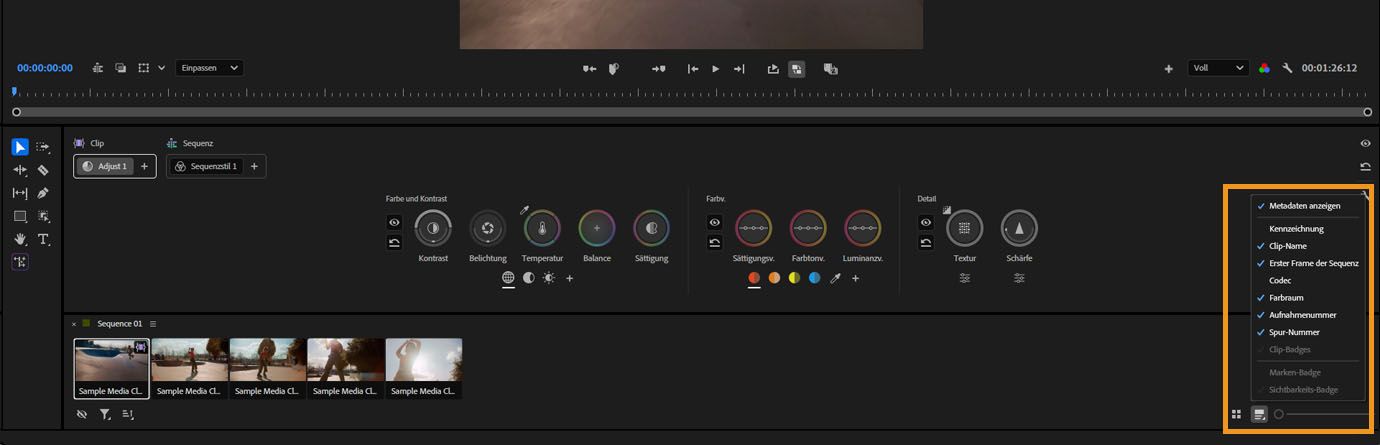Toggle visibility of the Detail group
Image resolution: width=1380 pixels, height=445 pixels.
coord(926,222)
